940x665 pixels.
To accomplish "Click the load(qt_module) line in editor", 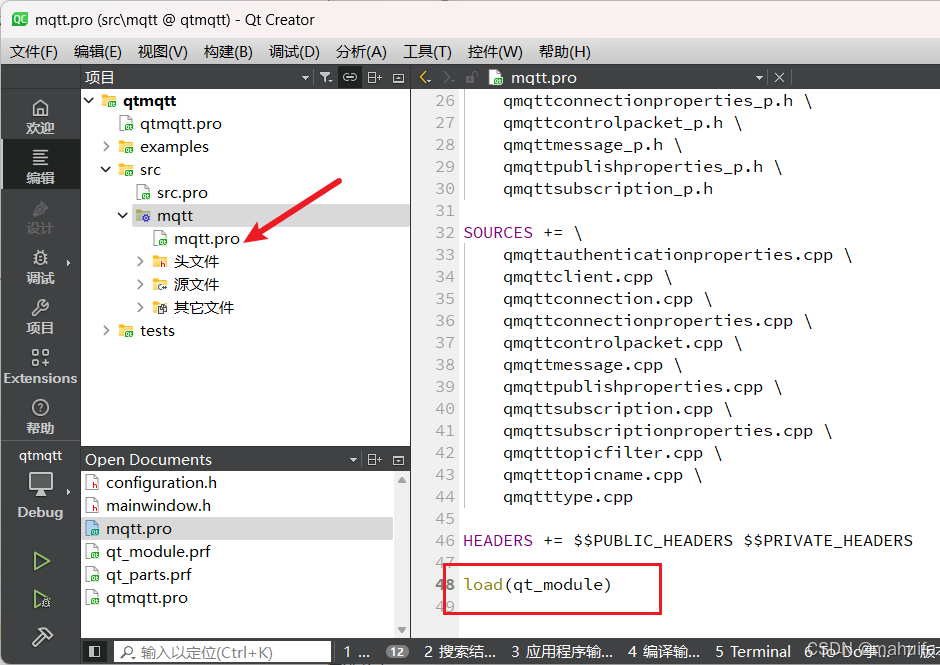I will pyautogui.click(x=537, y=585).
